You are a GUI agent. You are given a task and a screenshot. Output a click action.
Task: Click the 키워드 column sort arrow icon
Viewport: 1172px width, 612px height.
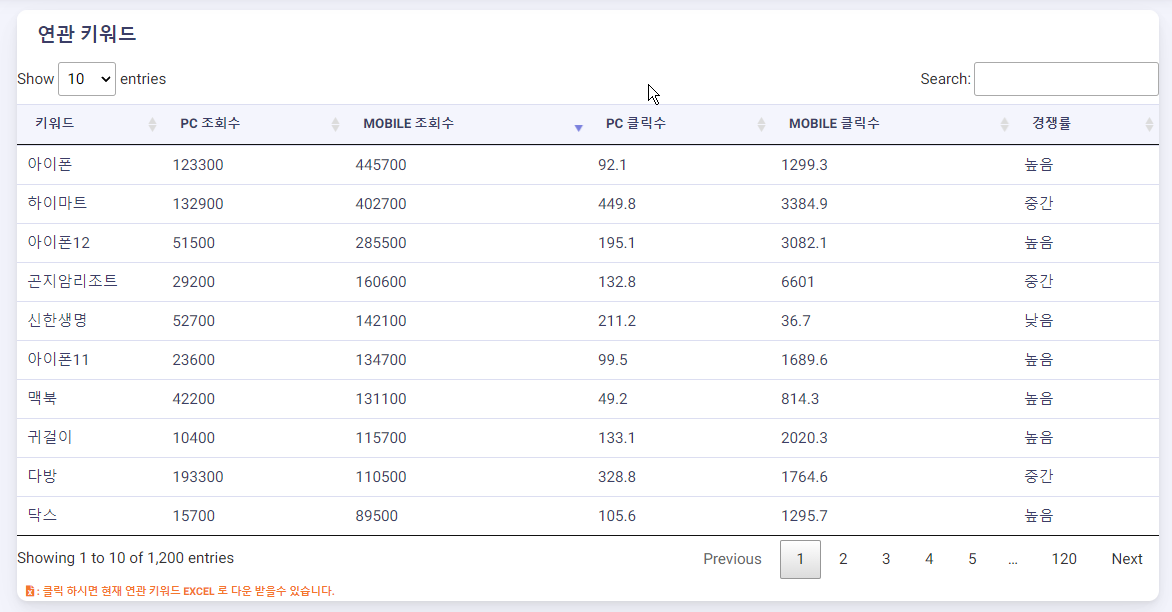coord(151,123)
